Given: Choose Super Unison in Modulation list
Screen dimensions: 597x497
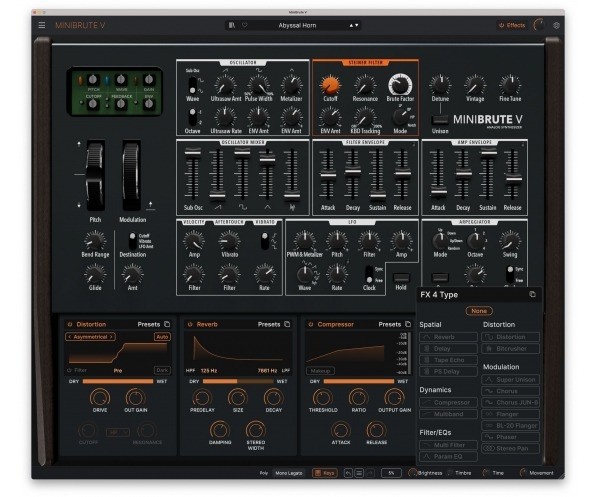Looking at the screenshot, I should click(x=511, y=379).
